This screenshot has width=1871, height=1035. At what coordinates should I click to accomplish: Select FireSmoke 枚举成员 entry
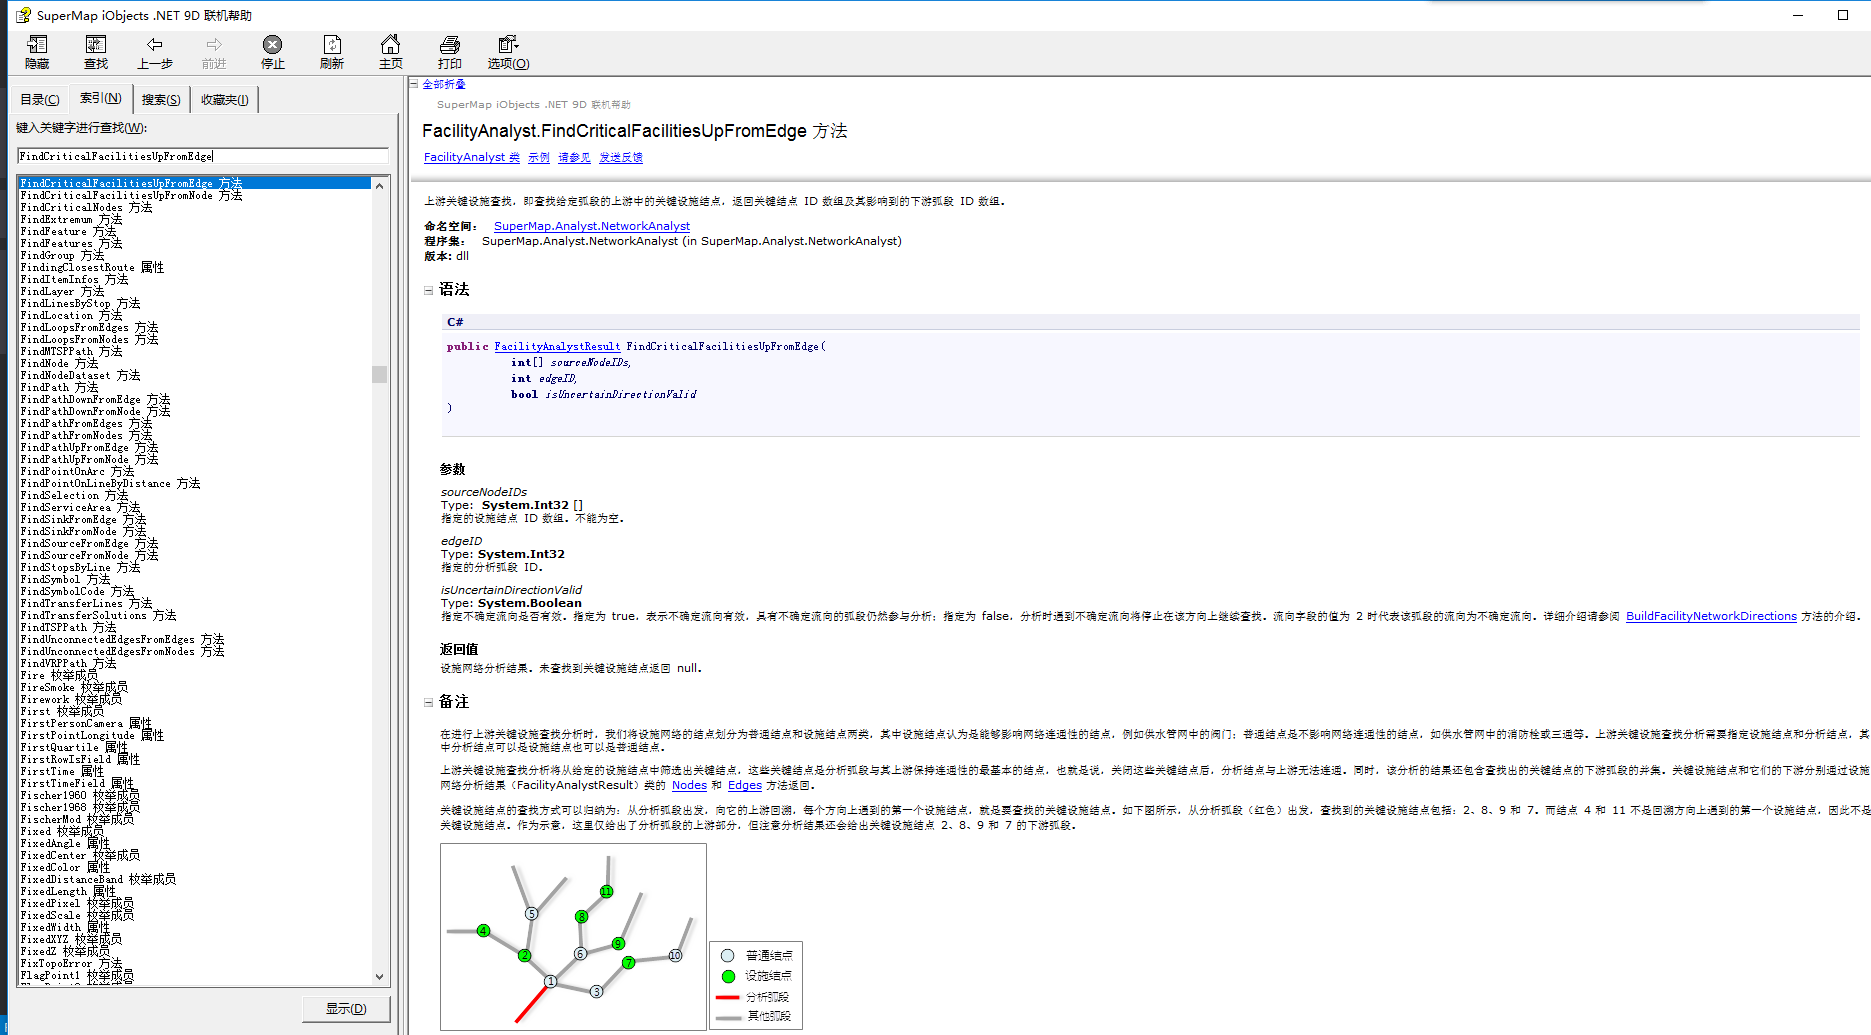[x=74, y=687]
